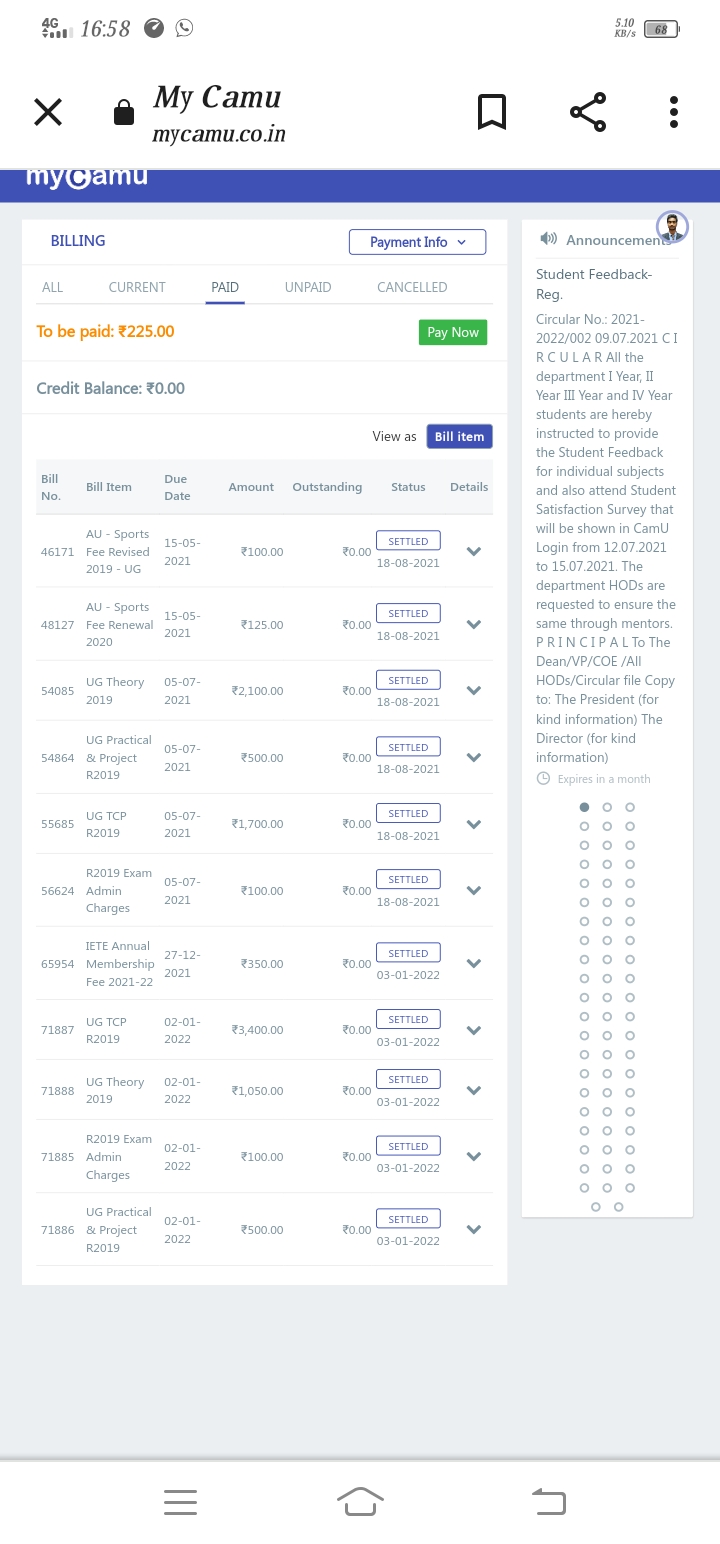The width and height of the screenshot is (720, 1544).
Task: Tap the share icon
Action: click(x=588, y=113)
